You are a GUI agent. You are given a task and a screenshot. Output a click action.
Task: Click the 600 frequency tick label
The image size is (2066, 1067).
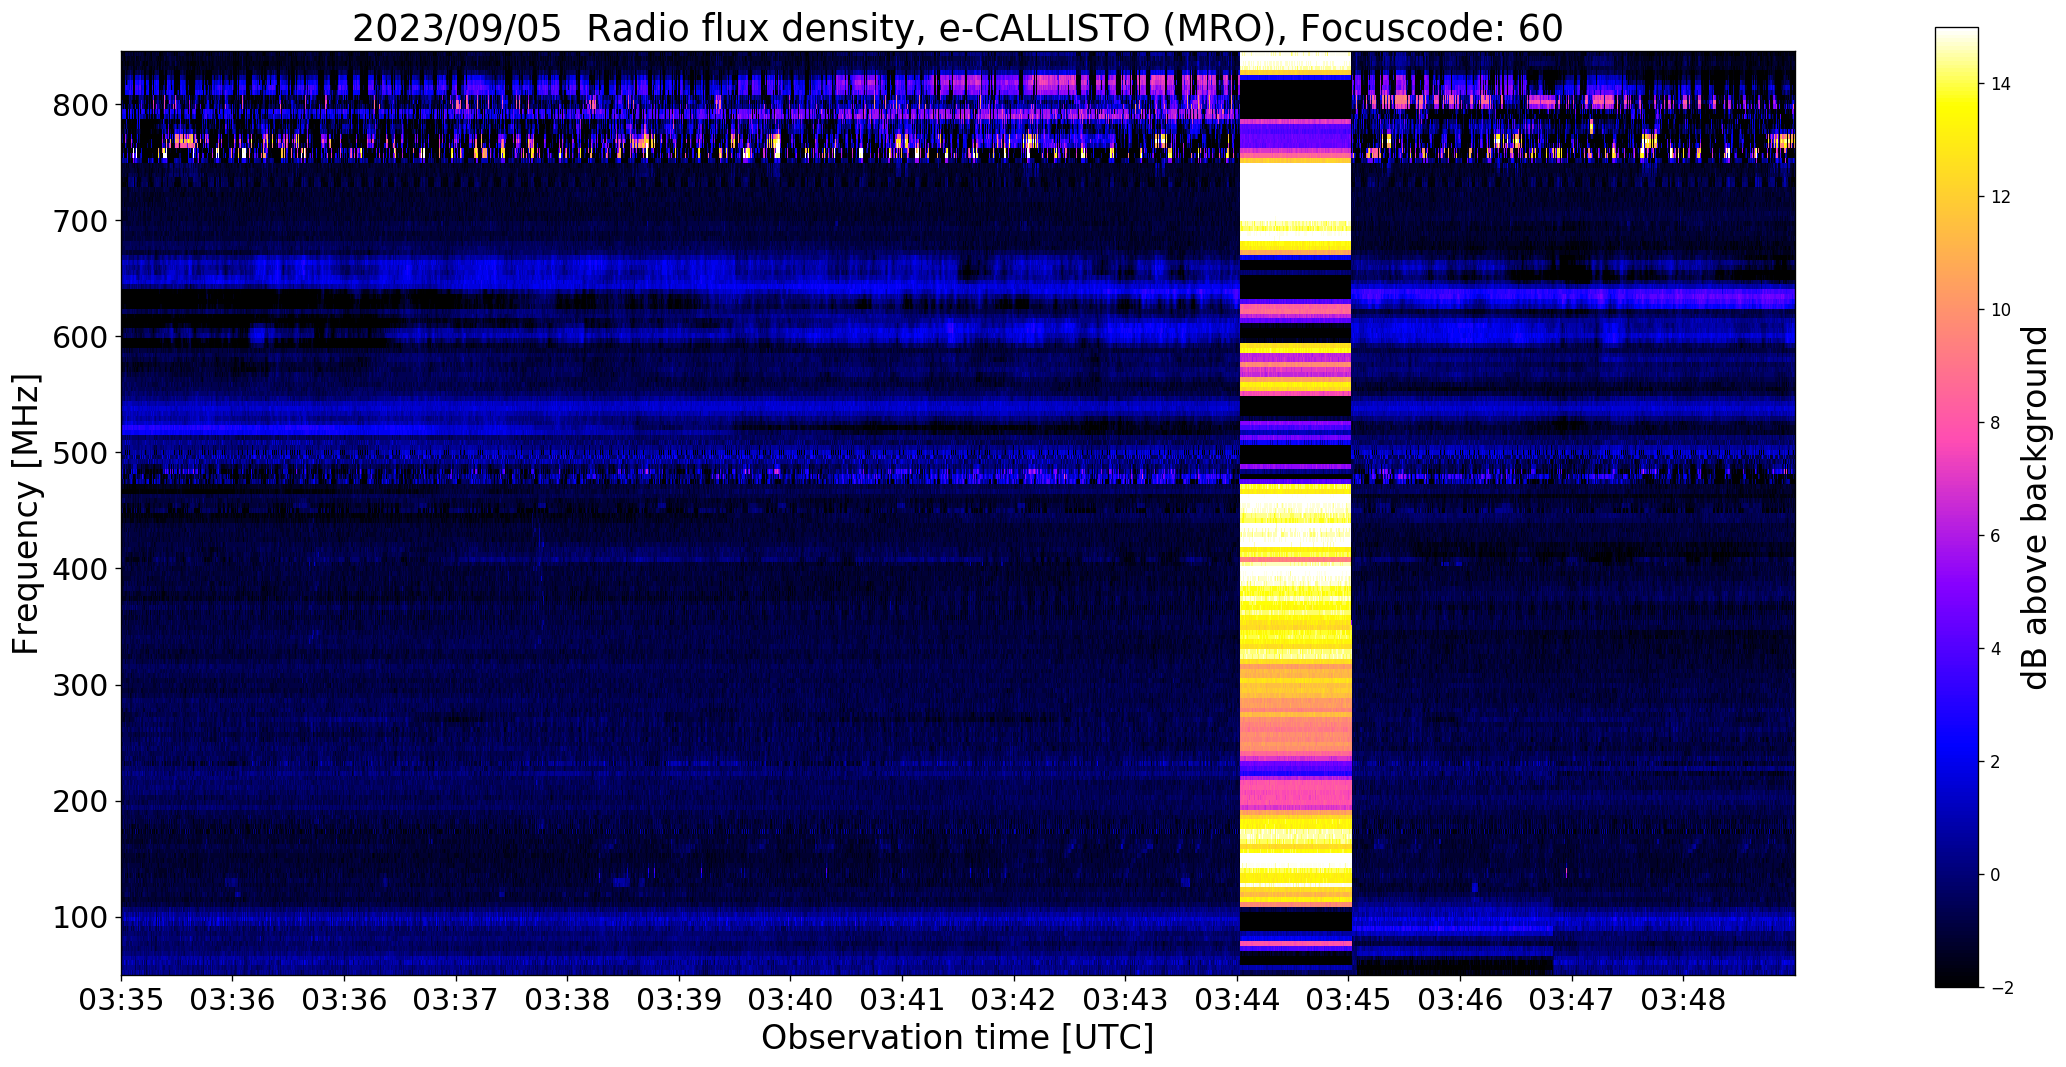tap(80, 337)
